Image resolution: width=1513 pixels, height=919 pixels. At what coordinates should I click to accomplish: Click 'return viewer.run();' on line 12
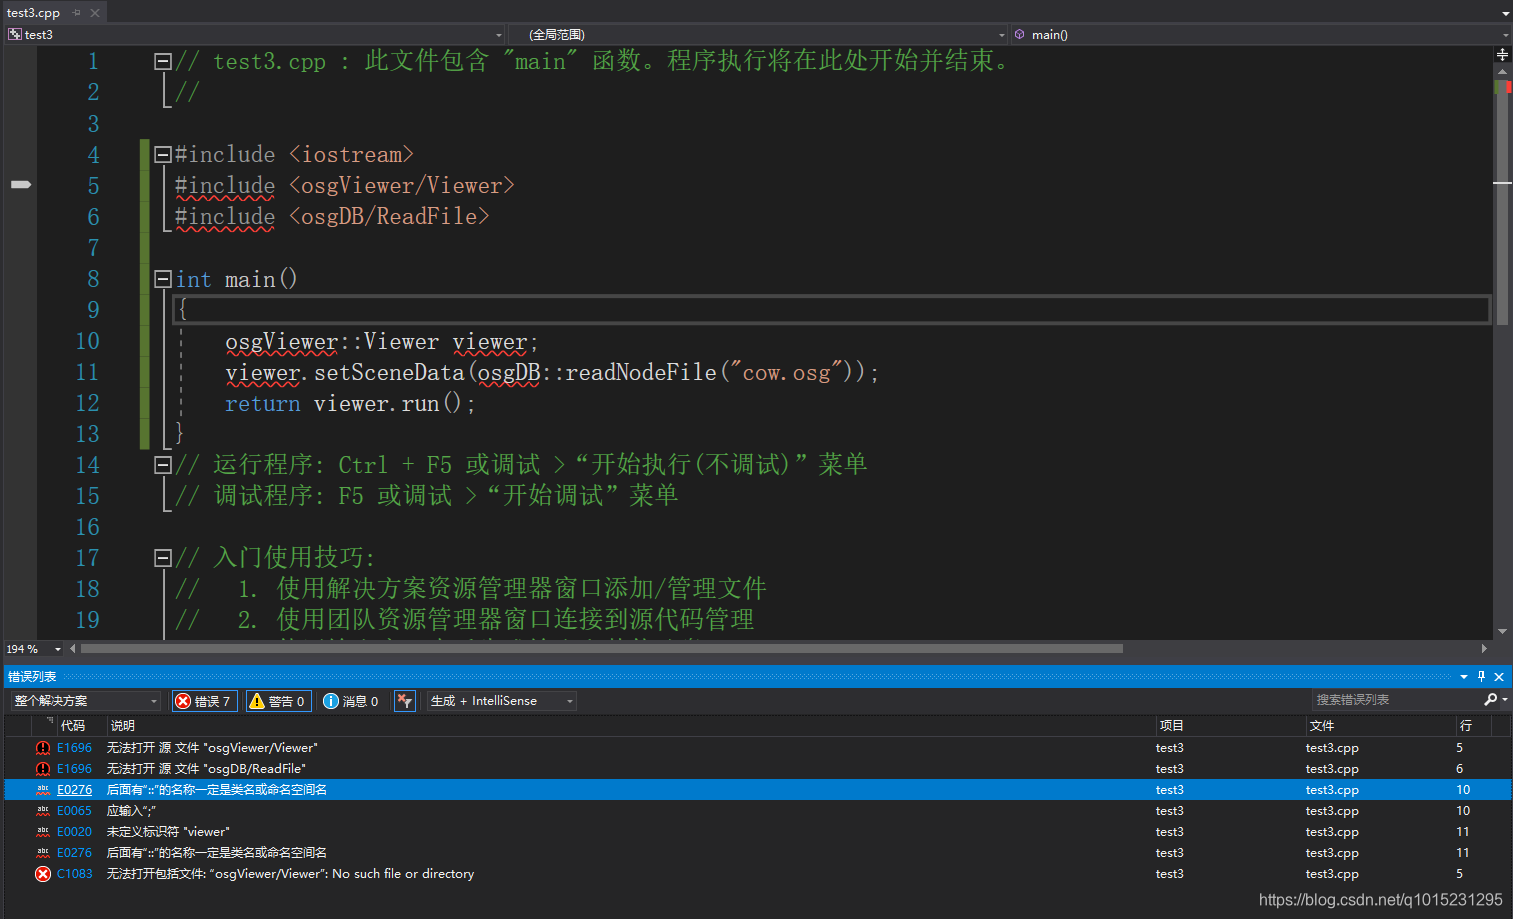pyautogui.click(x=350, y=404)
